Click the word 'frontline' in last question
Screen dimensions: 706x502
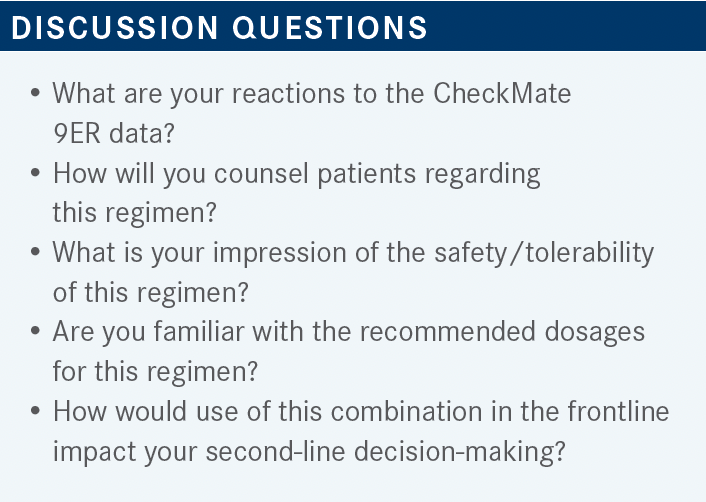point(618,411)
